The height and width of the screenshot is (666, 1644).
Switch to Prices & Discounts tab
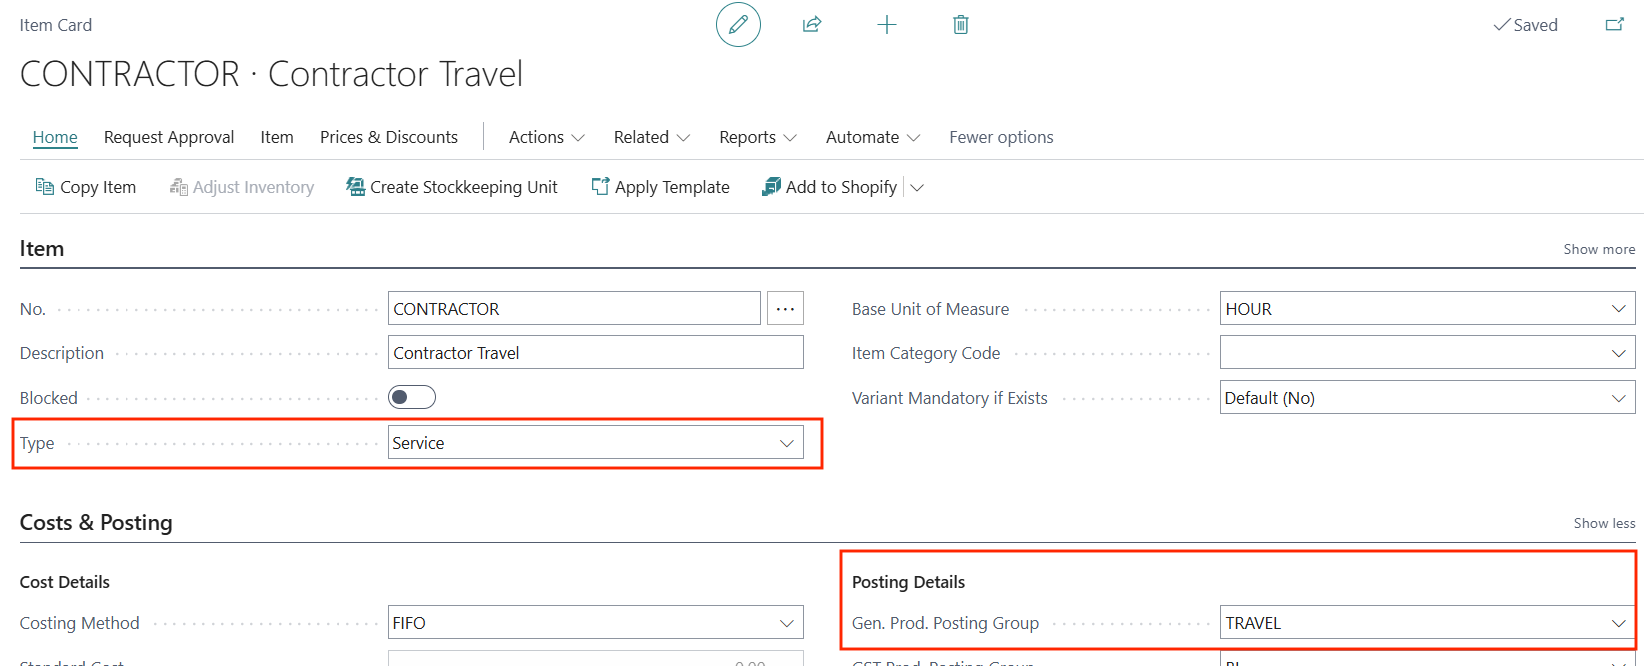(389, 137)
